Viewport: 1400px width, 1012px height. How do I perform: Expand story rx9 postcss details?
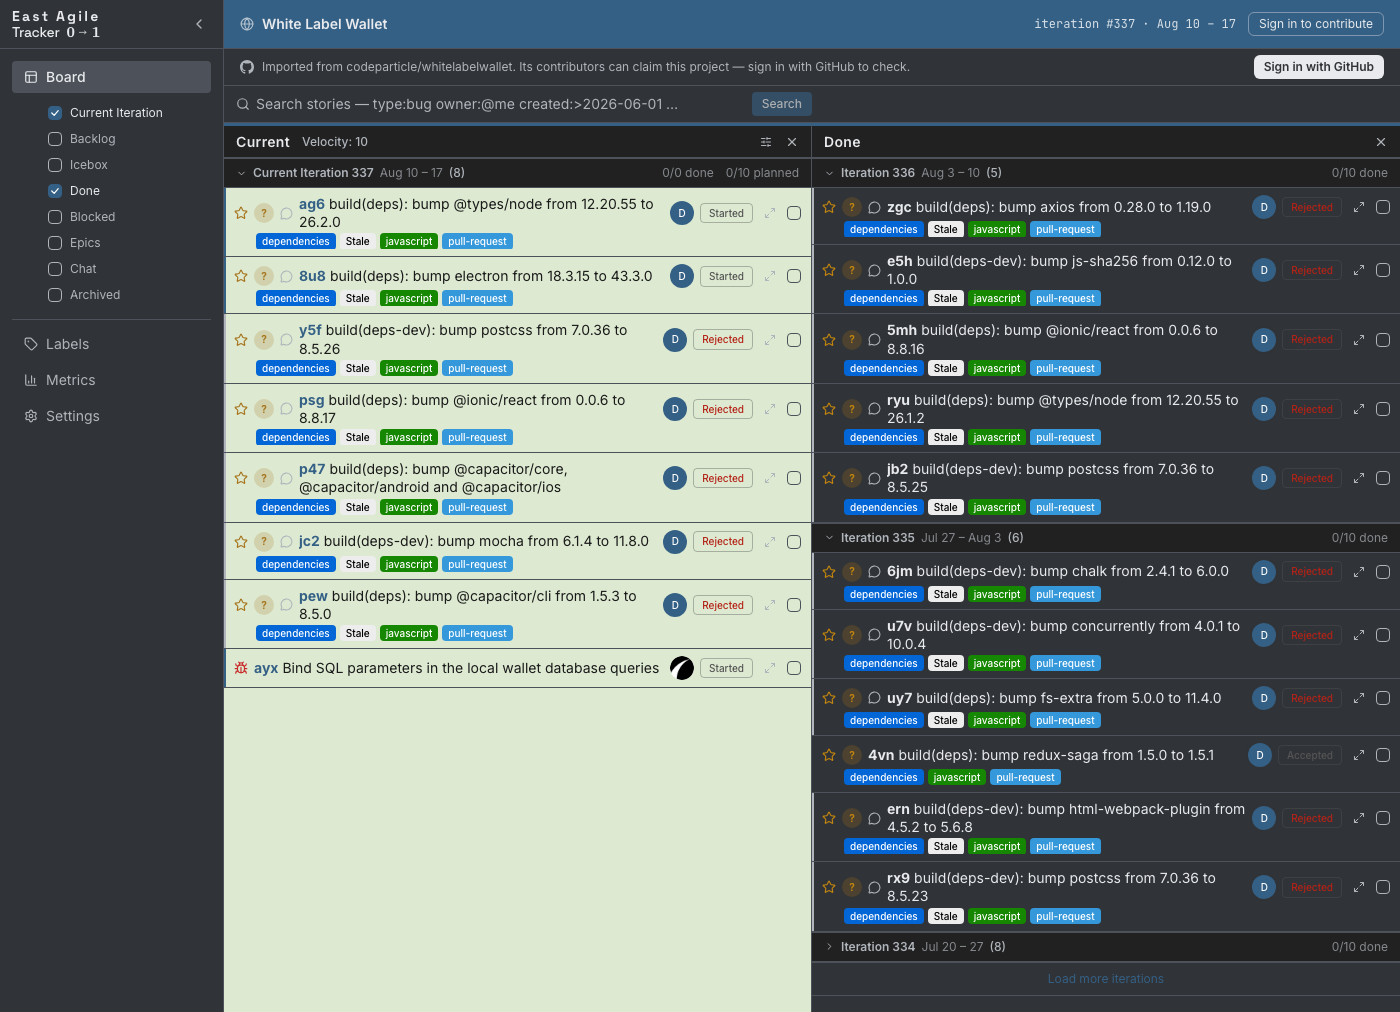1359,887
